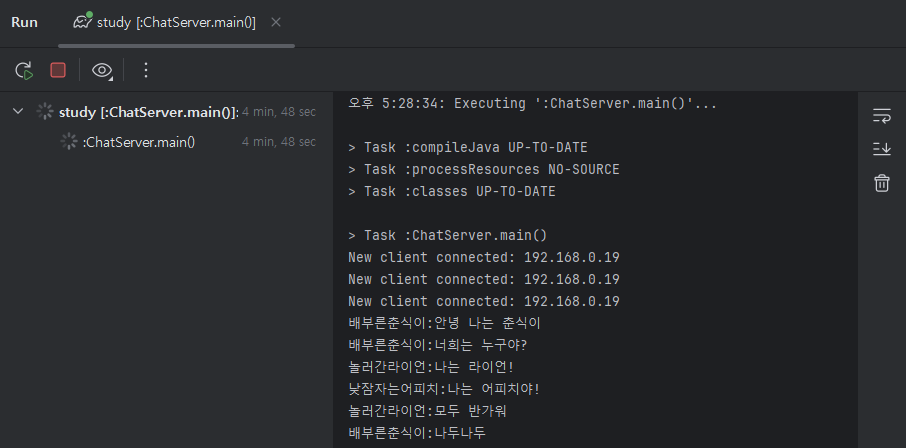This screenshot has width=906, height=448.
Task: Click the 모두 반가워 message line
Action: 428,411
